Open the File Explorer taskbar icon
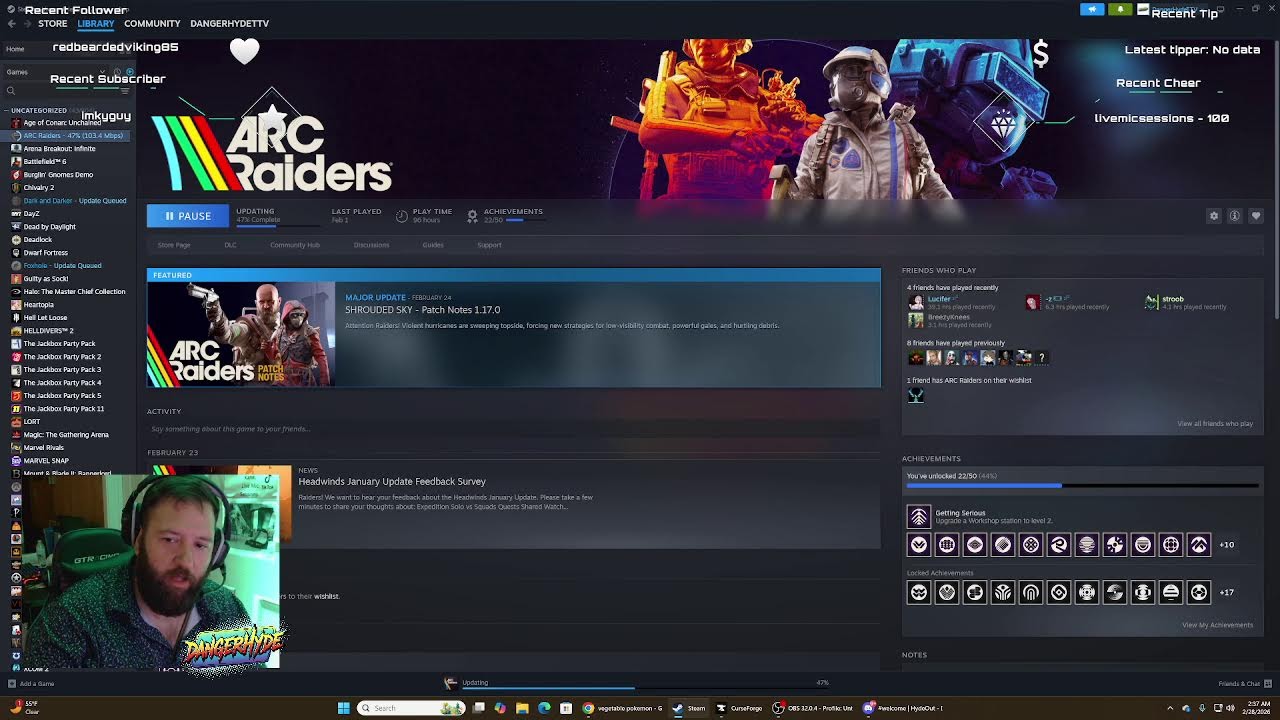Screen dimensions: 1280x720 click(x=522, y=708)
